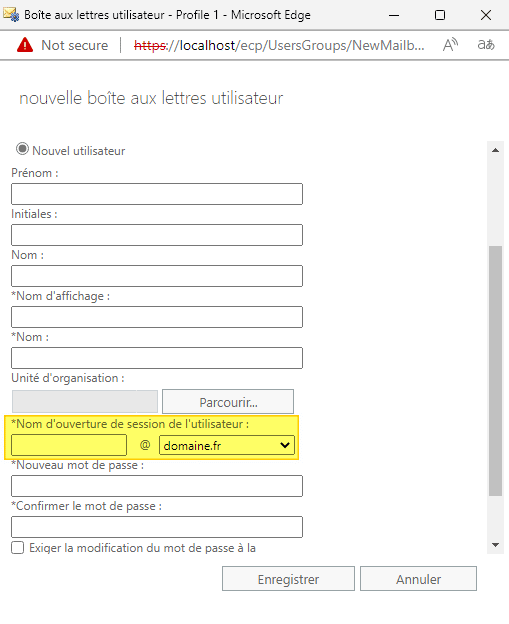
Task: Close the Edge window
Action: pos(486,15)
